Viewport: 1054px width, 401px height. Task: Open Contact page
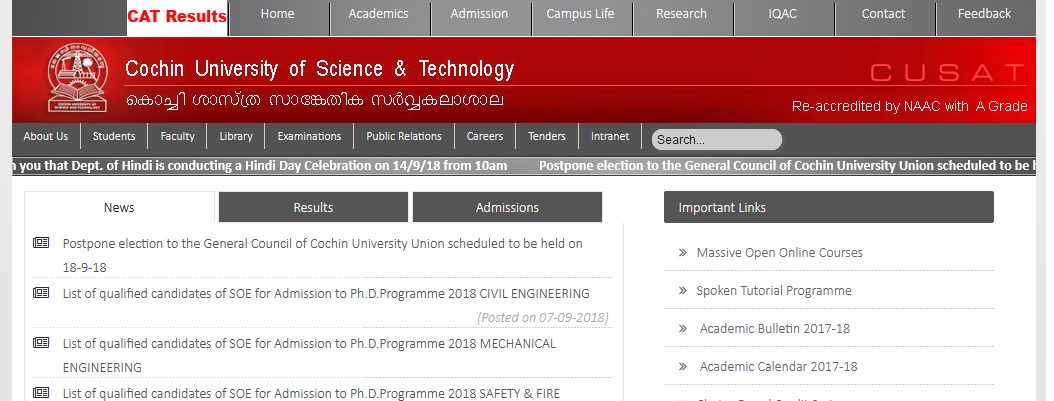point(883,14)
